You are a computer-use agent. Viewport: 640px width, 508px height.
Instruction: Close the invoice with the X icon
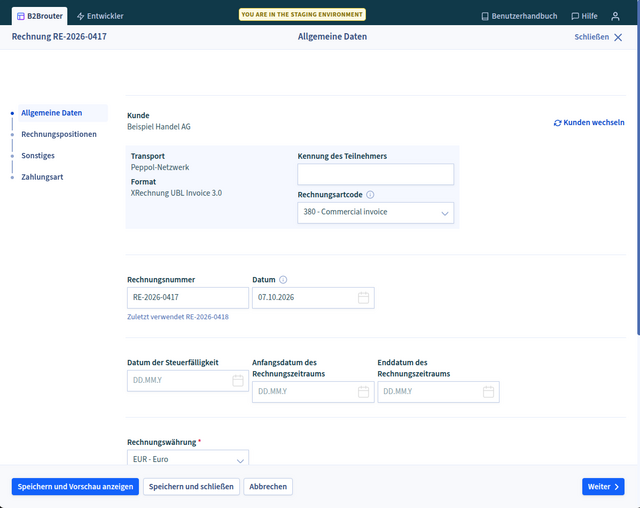pos(618,37)
